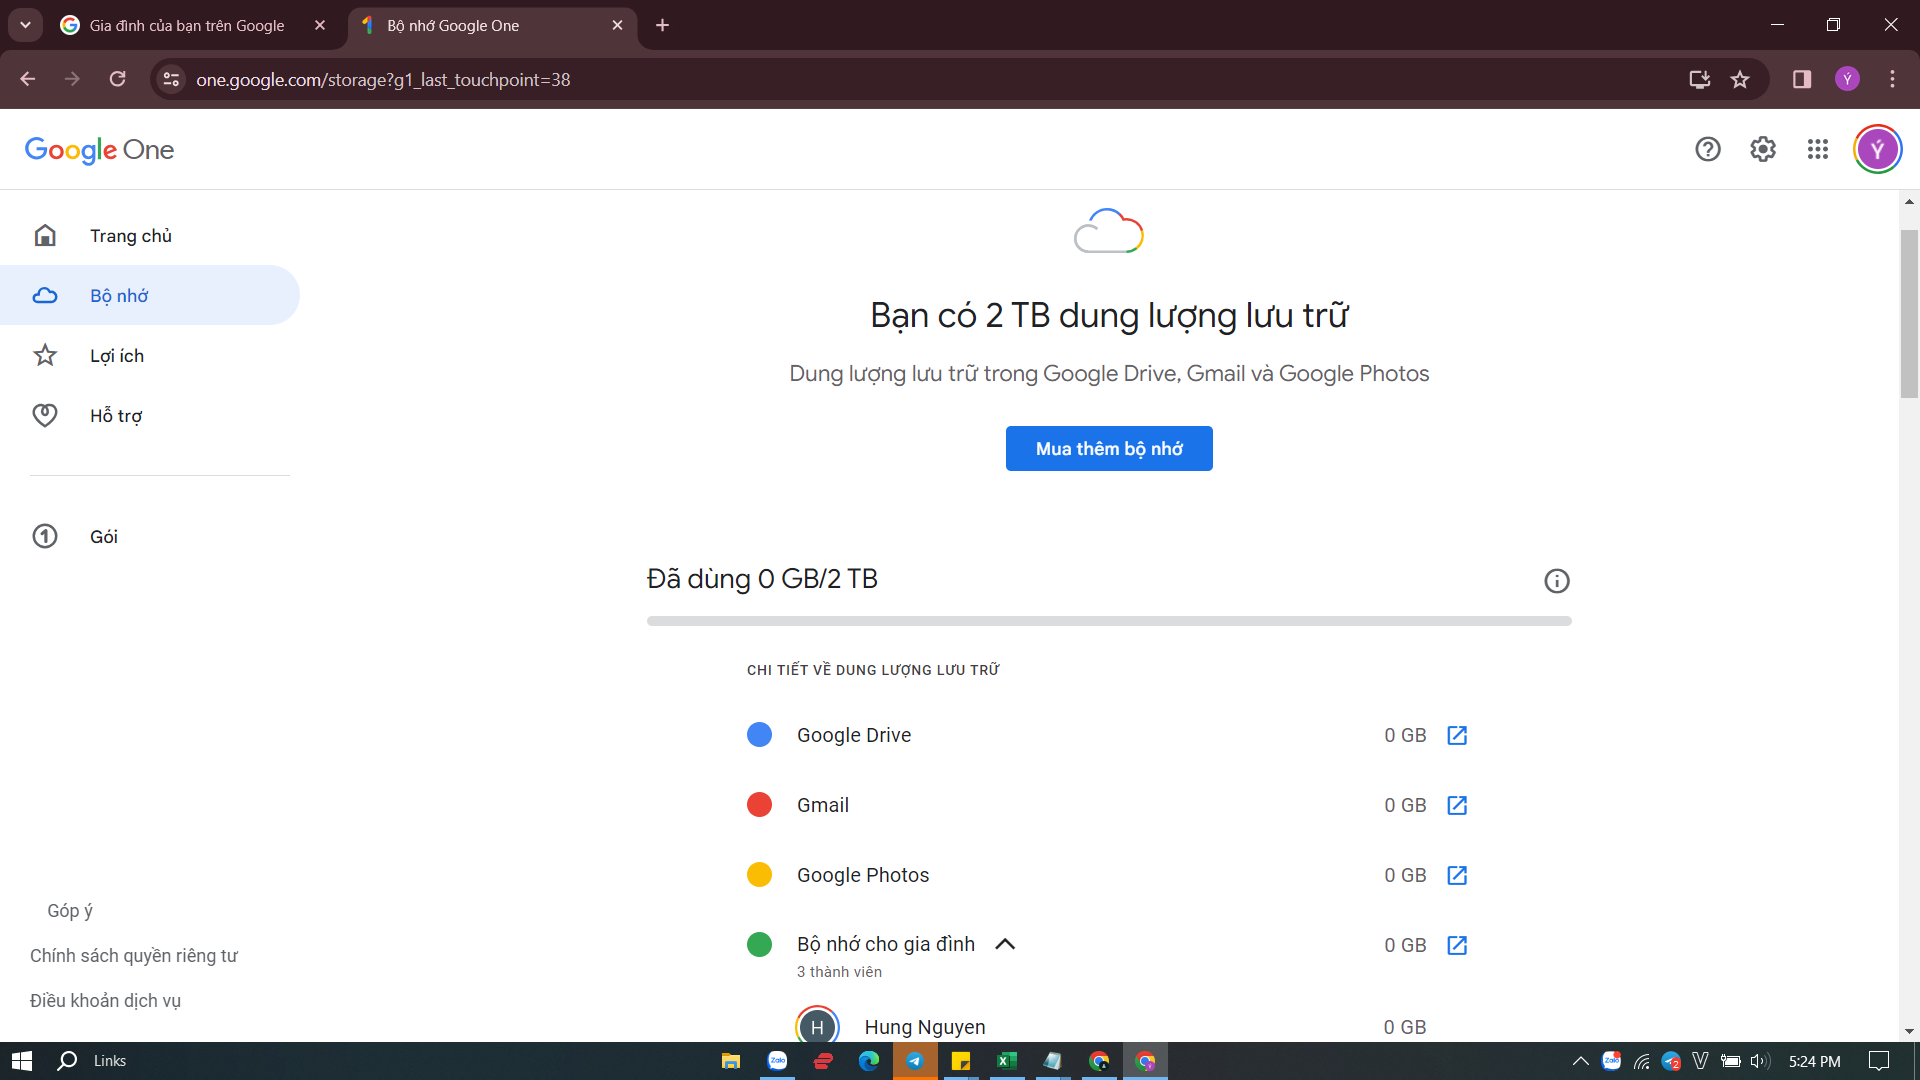Image resolution: width=1920 pixels, height=1080 pixels.
Task: Open File Explorer from the taskbar
Action: coord(731,1061)
